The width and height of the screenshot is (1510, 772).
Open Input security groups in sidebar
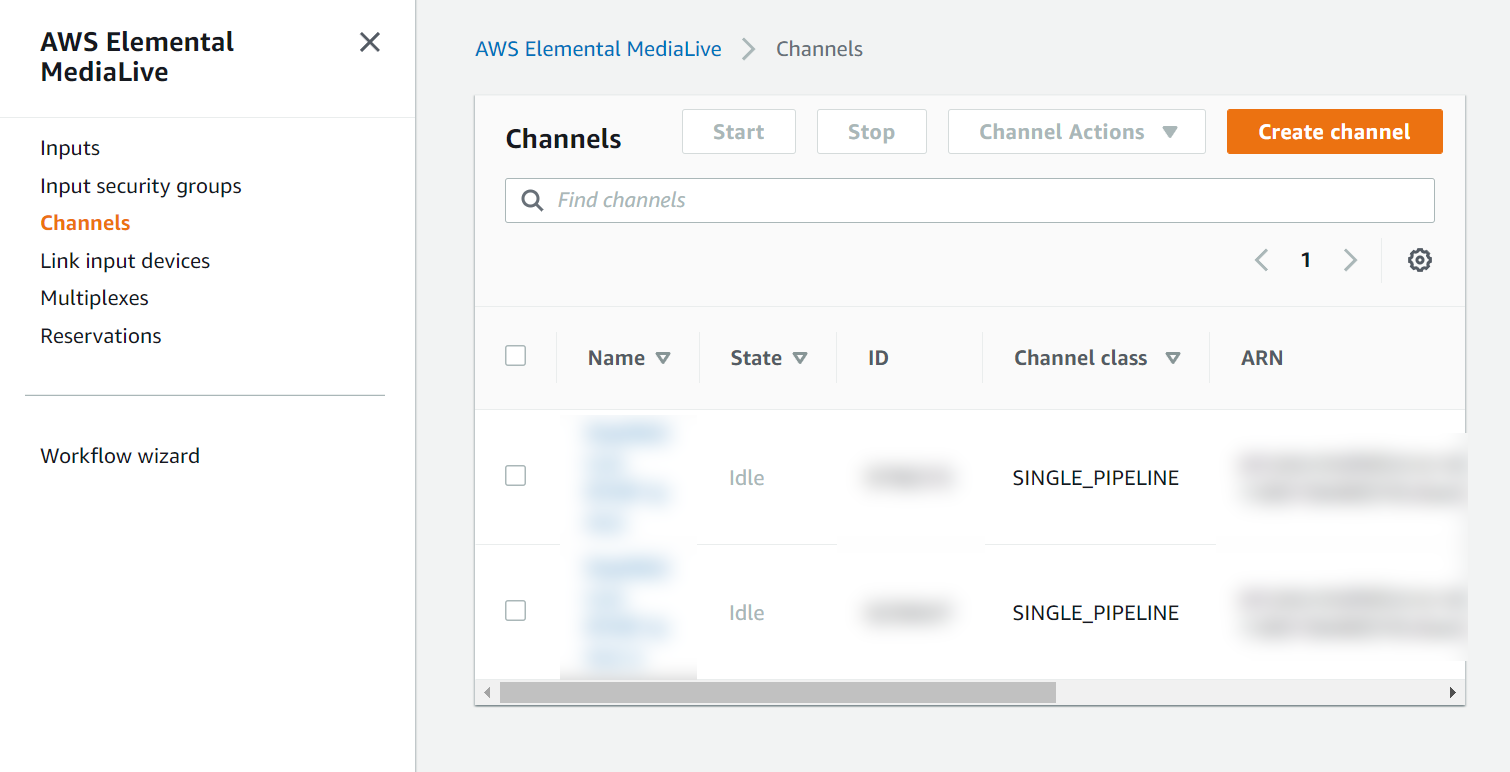click(x=140, y=185)
